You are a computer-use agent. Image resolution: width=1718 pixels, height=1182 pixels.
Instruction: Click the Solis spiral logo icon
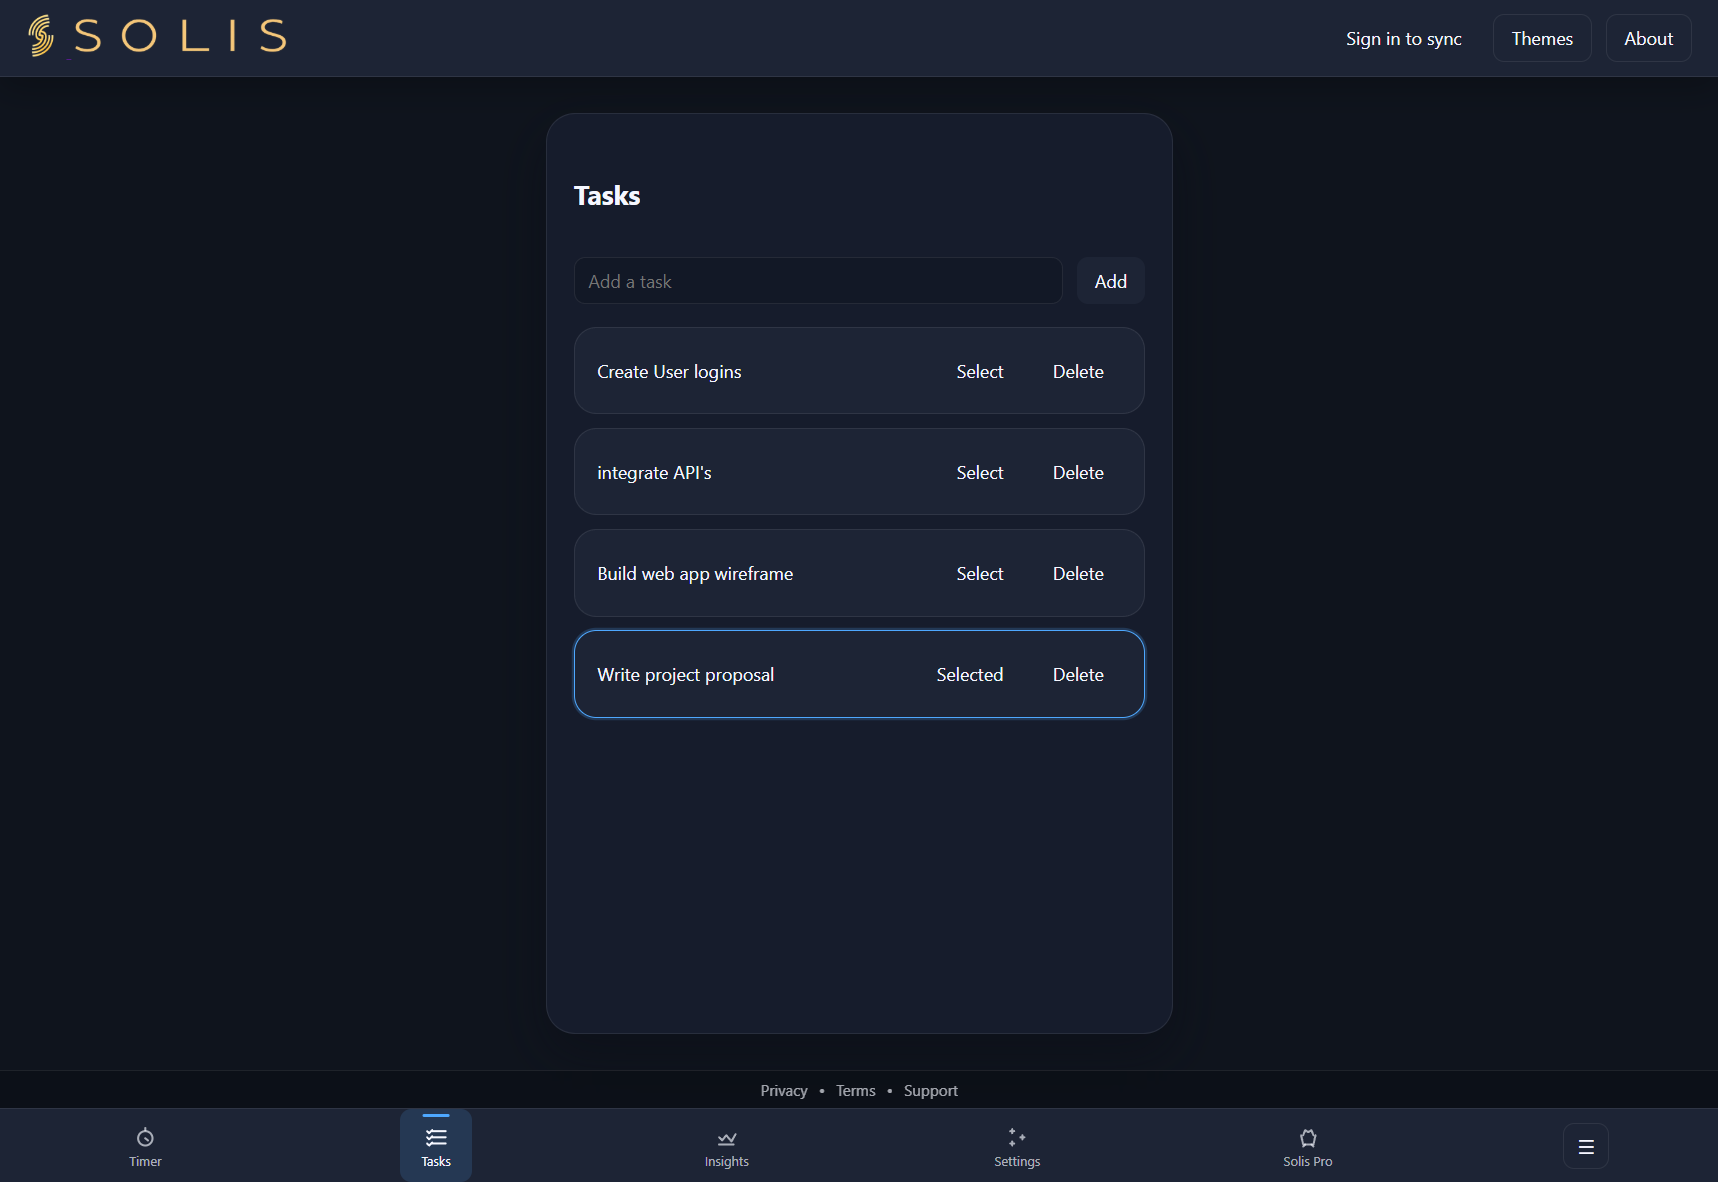pyautogui.click(x=40, y=35)
